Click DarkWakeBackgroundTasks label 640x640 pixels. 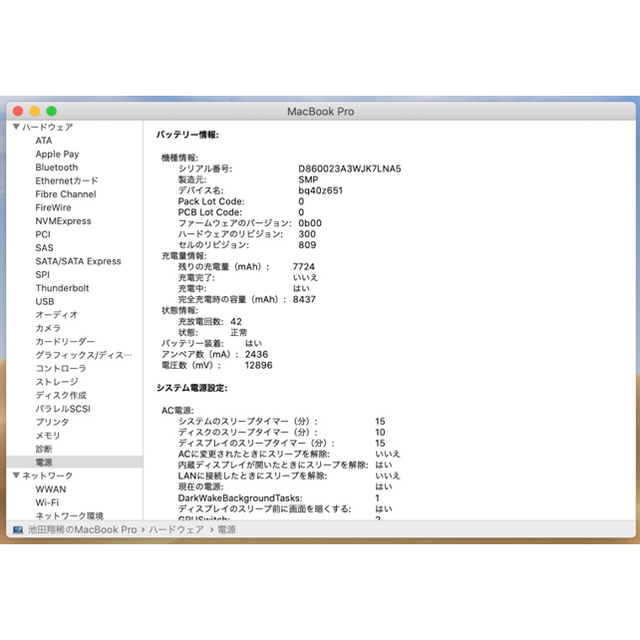tap(240, 498)
